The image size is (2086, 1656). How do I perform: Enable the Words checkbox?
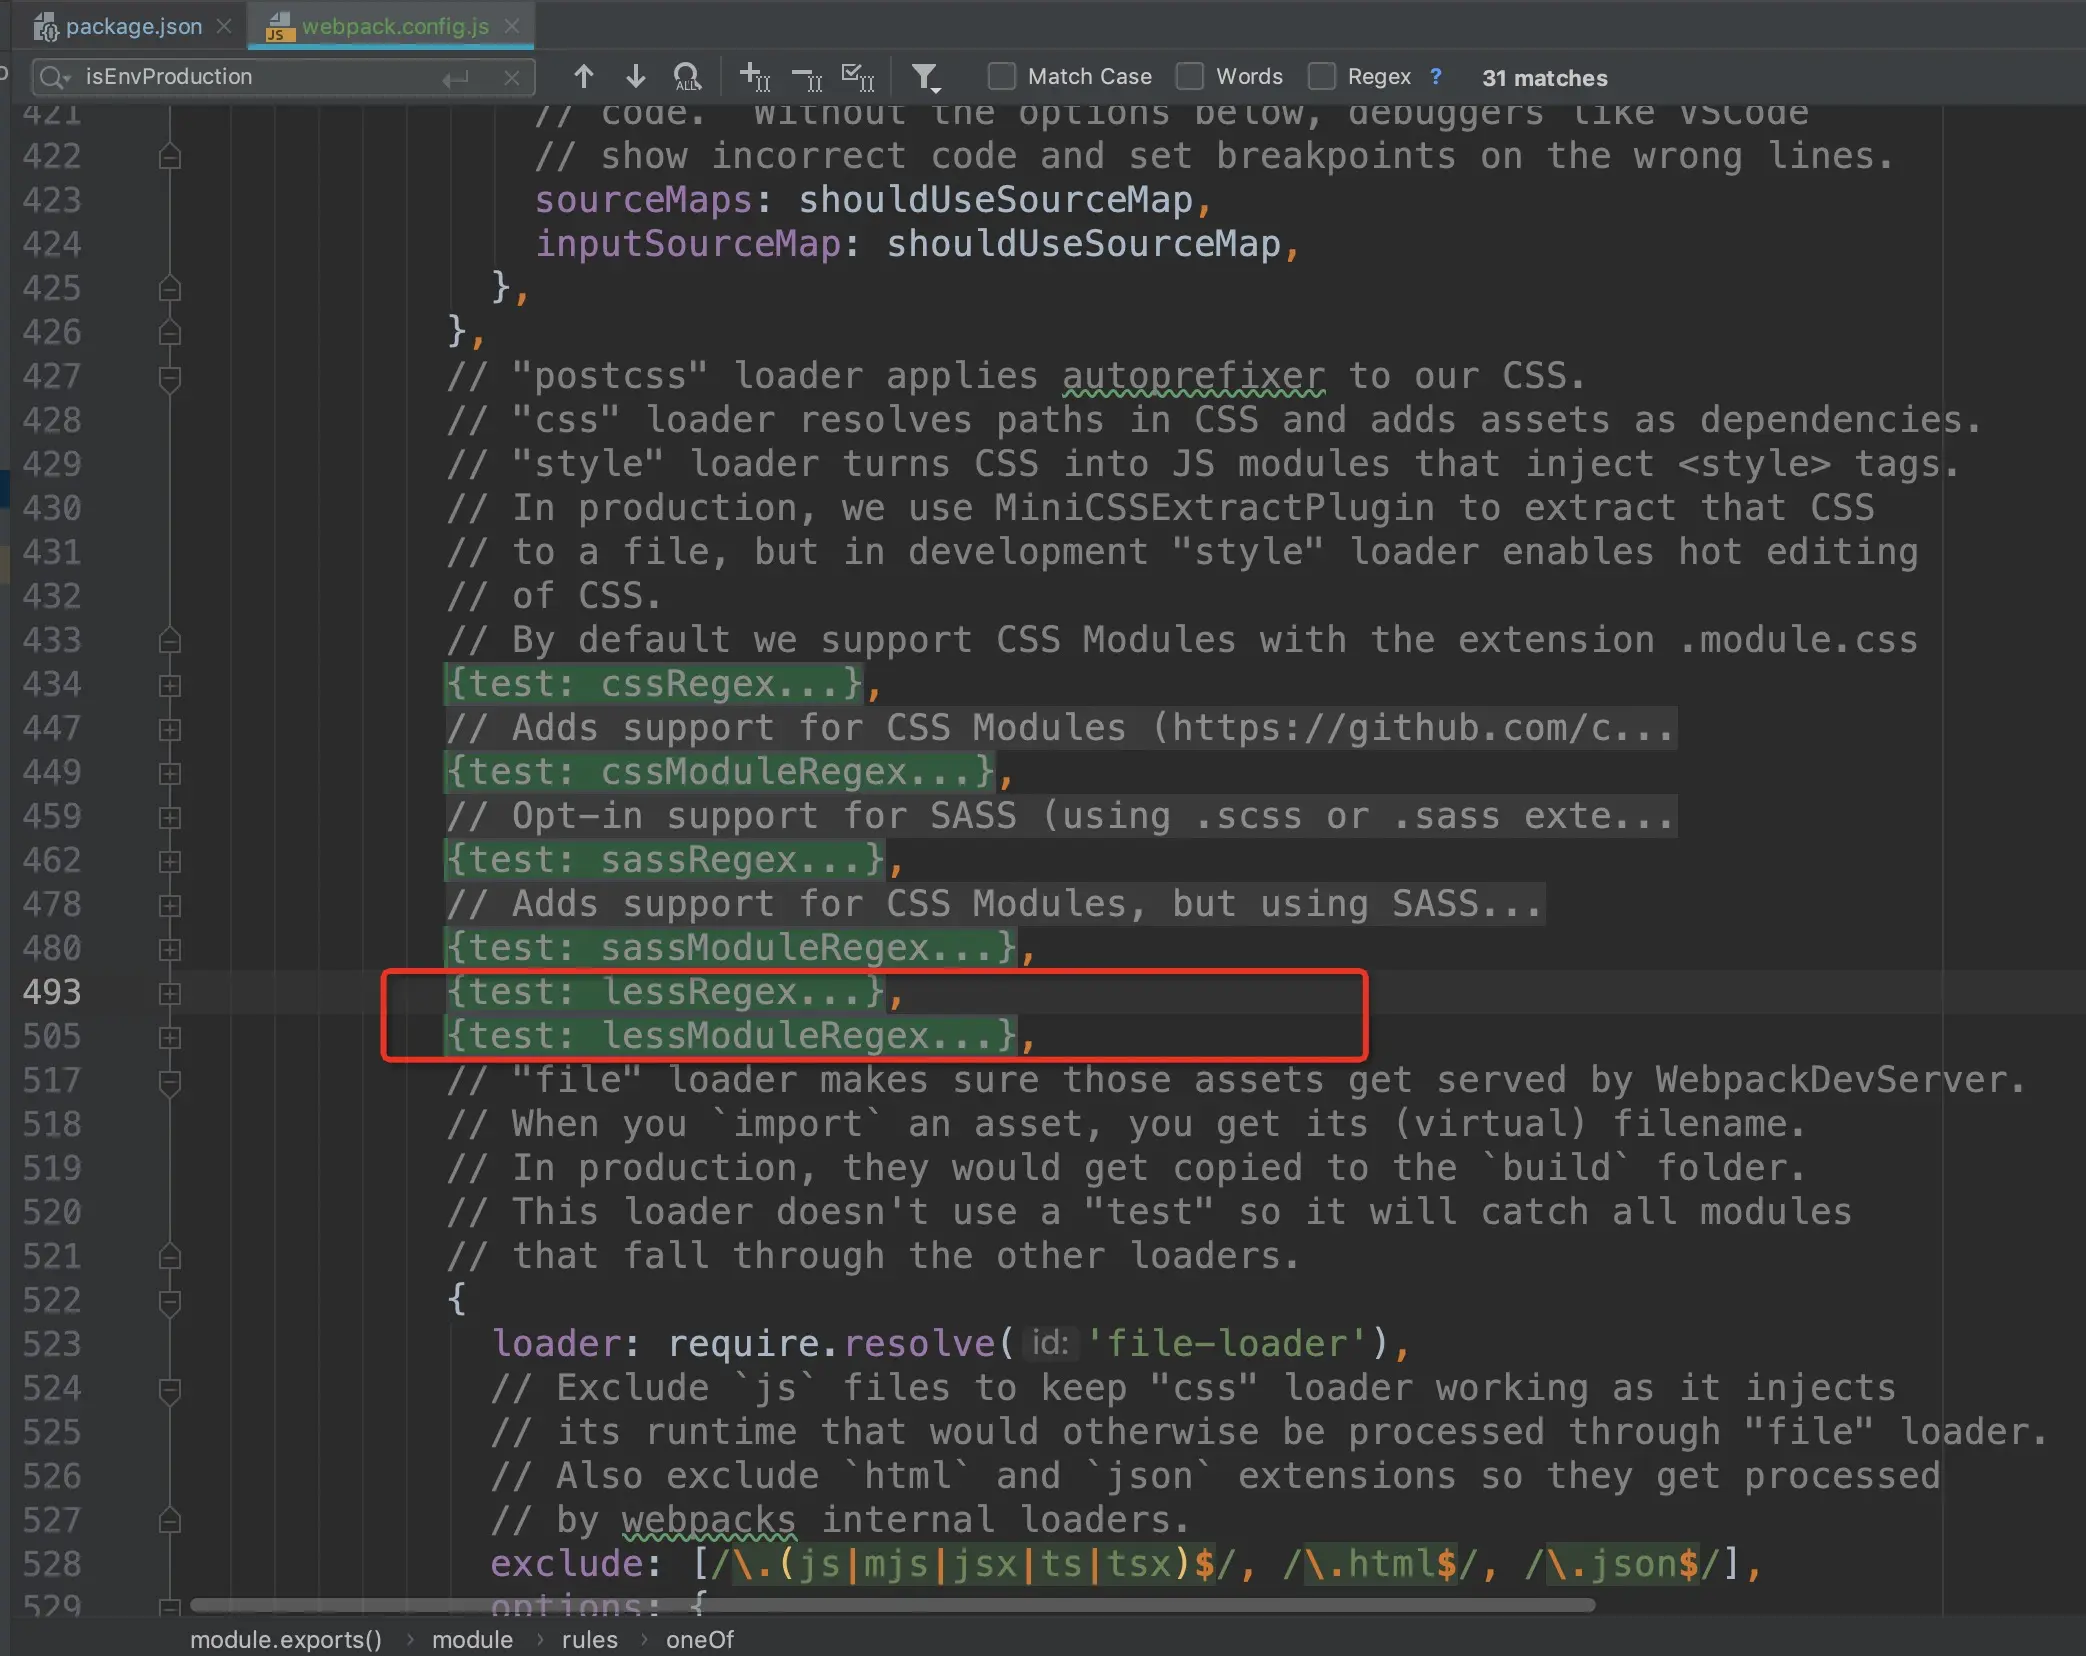(x=1189, y=77)
